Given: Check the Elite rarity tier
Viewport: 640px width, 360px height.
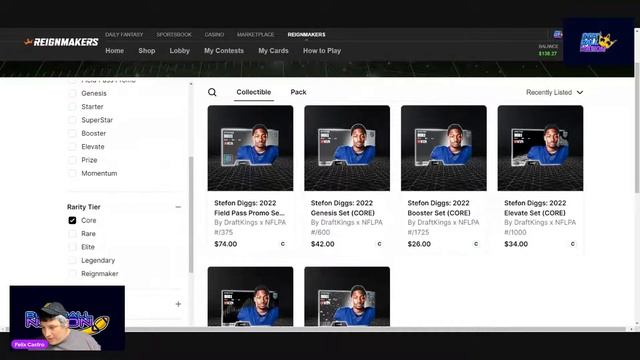Looking at the screenshot, I should pyautogui.click(x=72, y=247).
